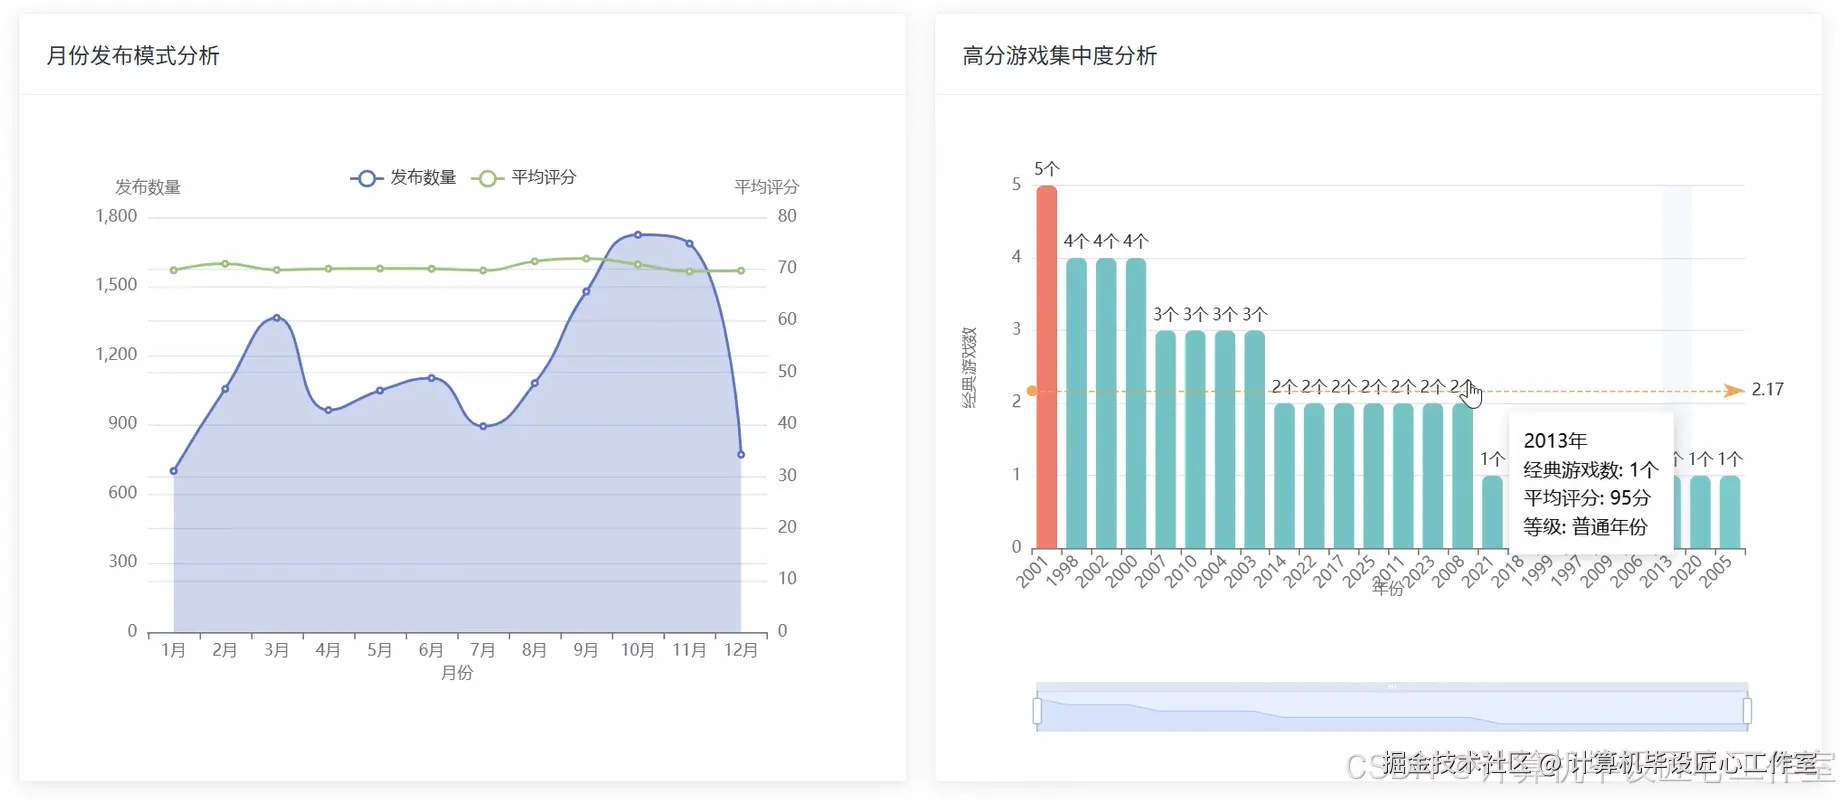Viewport: 1840px width, 799px height.
Task: Click the 2004 bar in the chart
Action: tap(1225, 439)
